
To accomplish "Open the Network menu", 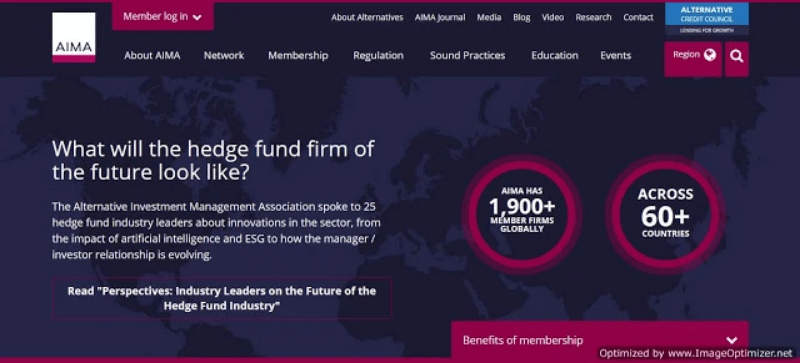I will click(x=224, y=56).
